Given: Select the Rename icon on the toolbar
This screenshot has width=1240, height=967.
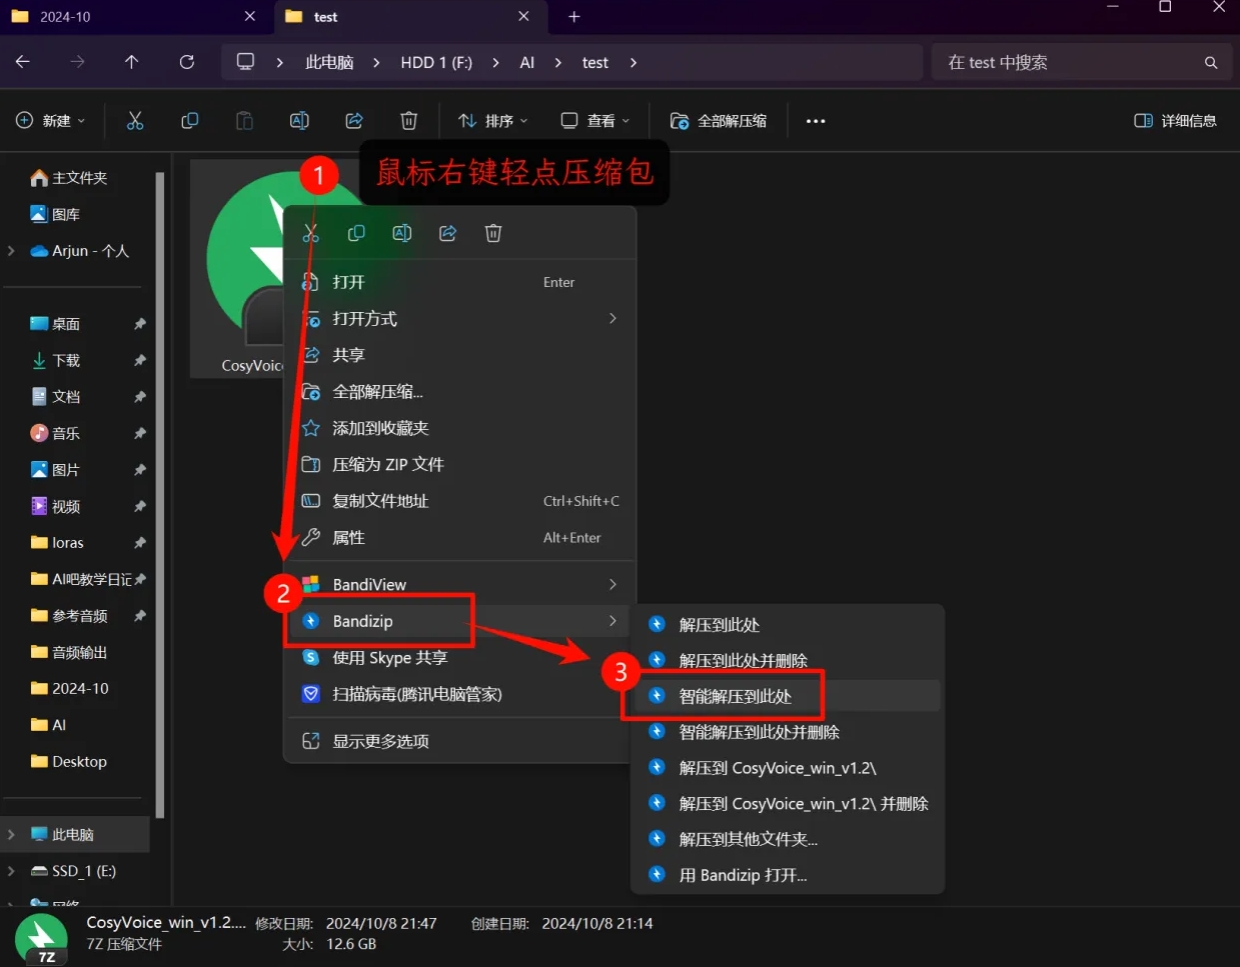Looking at the screenshot, I should [298, 120].
